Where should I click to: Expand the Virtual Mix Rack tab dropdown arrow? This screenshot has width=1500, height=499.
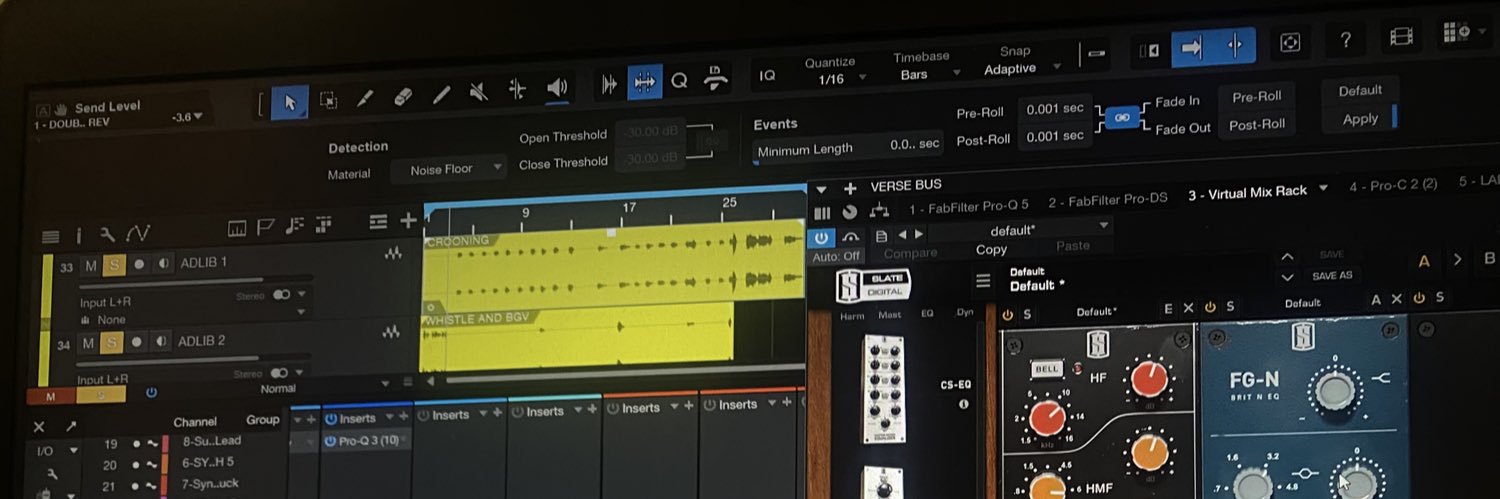point(1324,188)
